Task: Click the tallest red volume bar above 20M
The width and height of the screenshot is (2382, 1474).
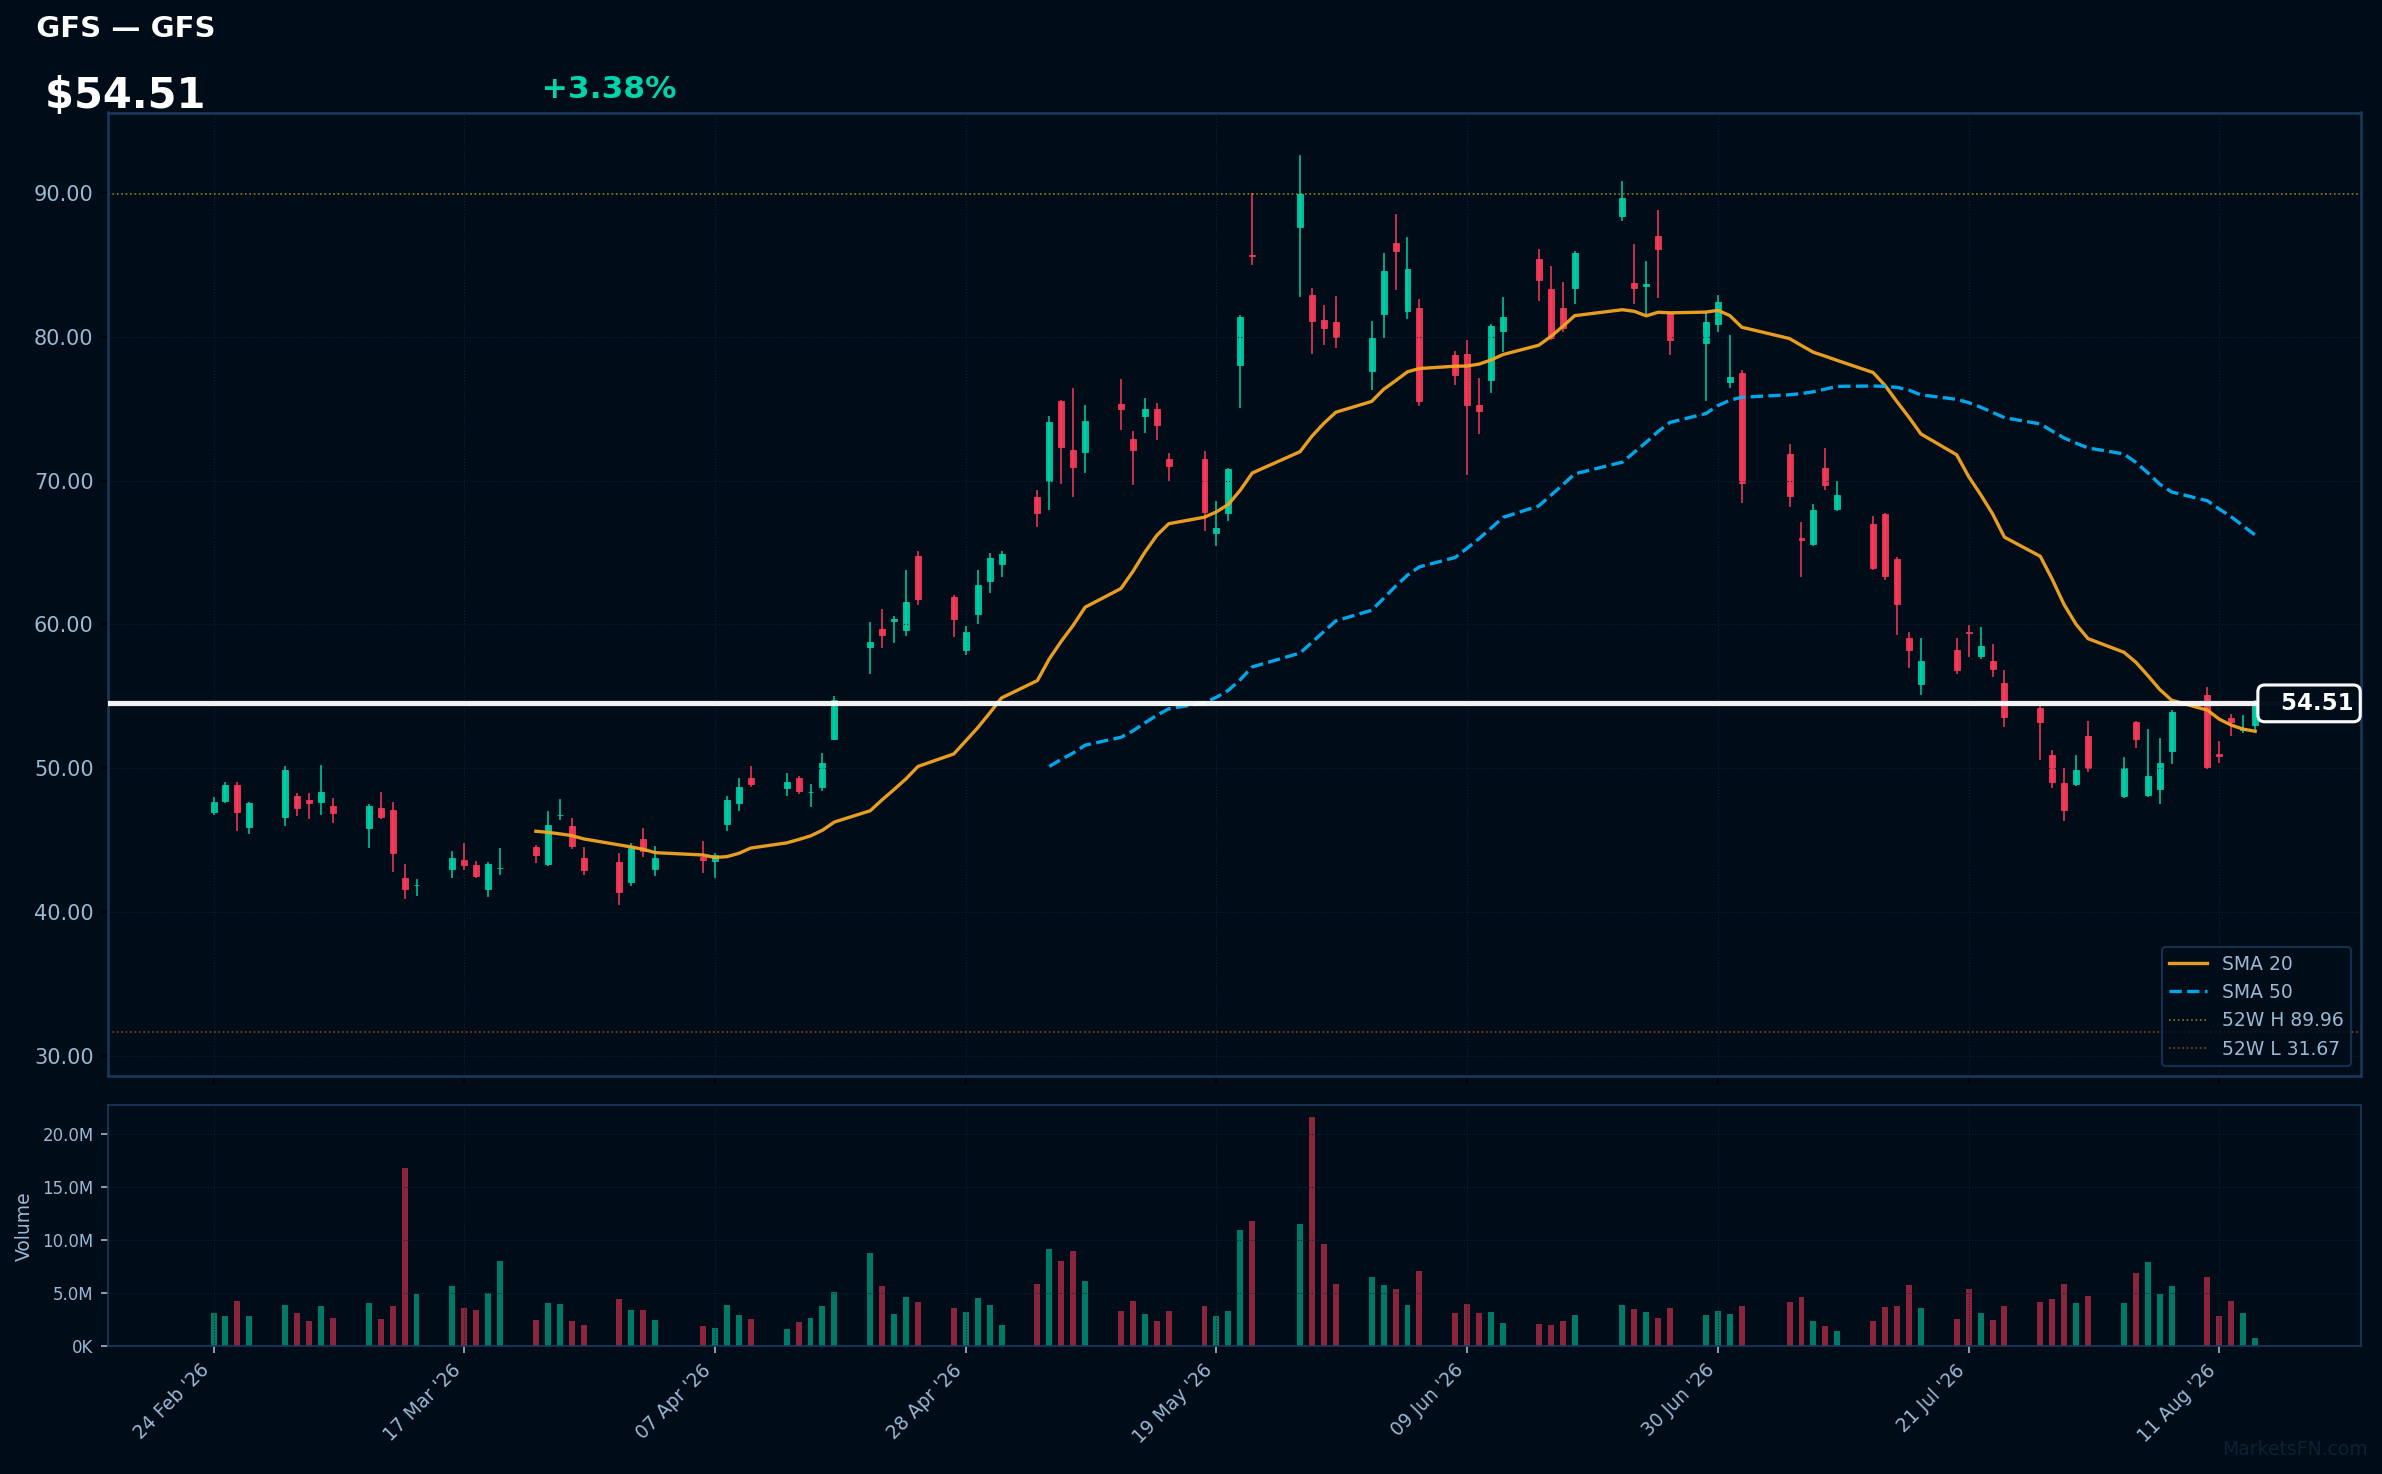Action: [x=1312, y=1232]
